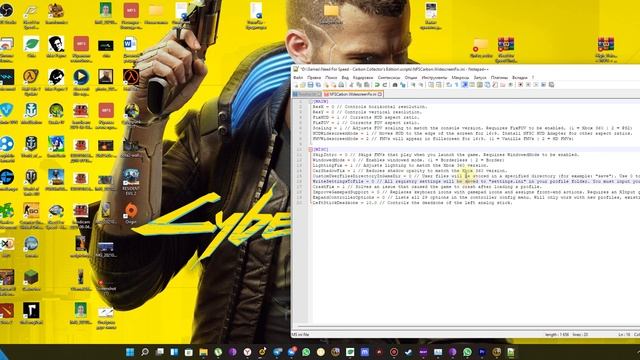The height and width of the screenshot is (360, 640).
Task: Open Premiere Pro from the taskbar
Action: tap(482, 352)
